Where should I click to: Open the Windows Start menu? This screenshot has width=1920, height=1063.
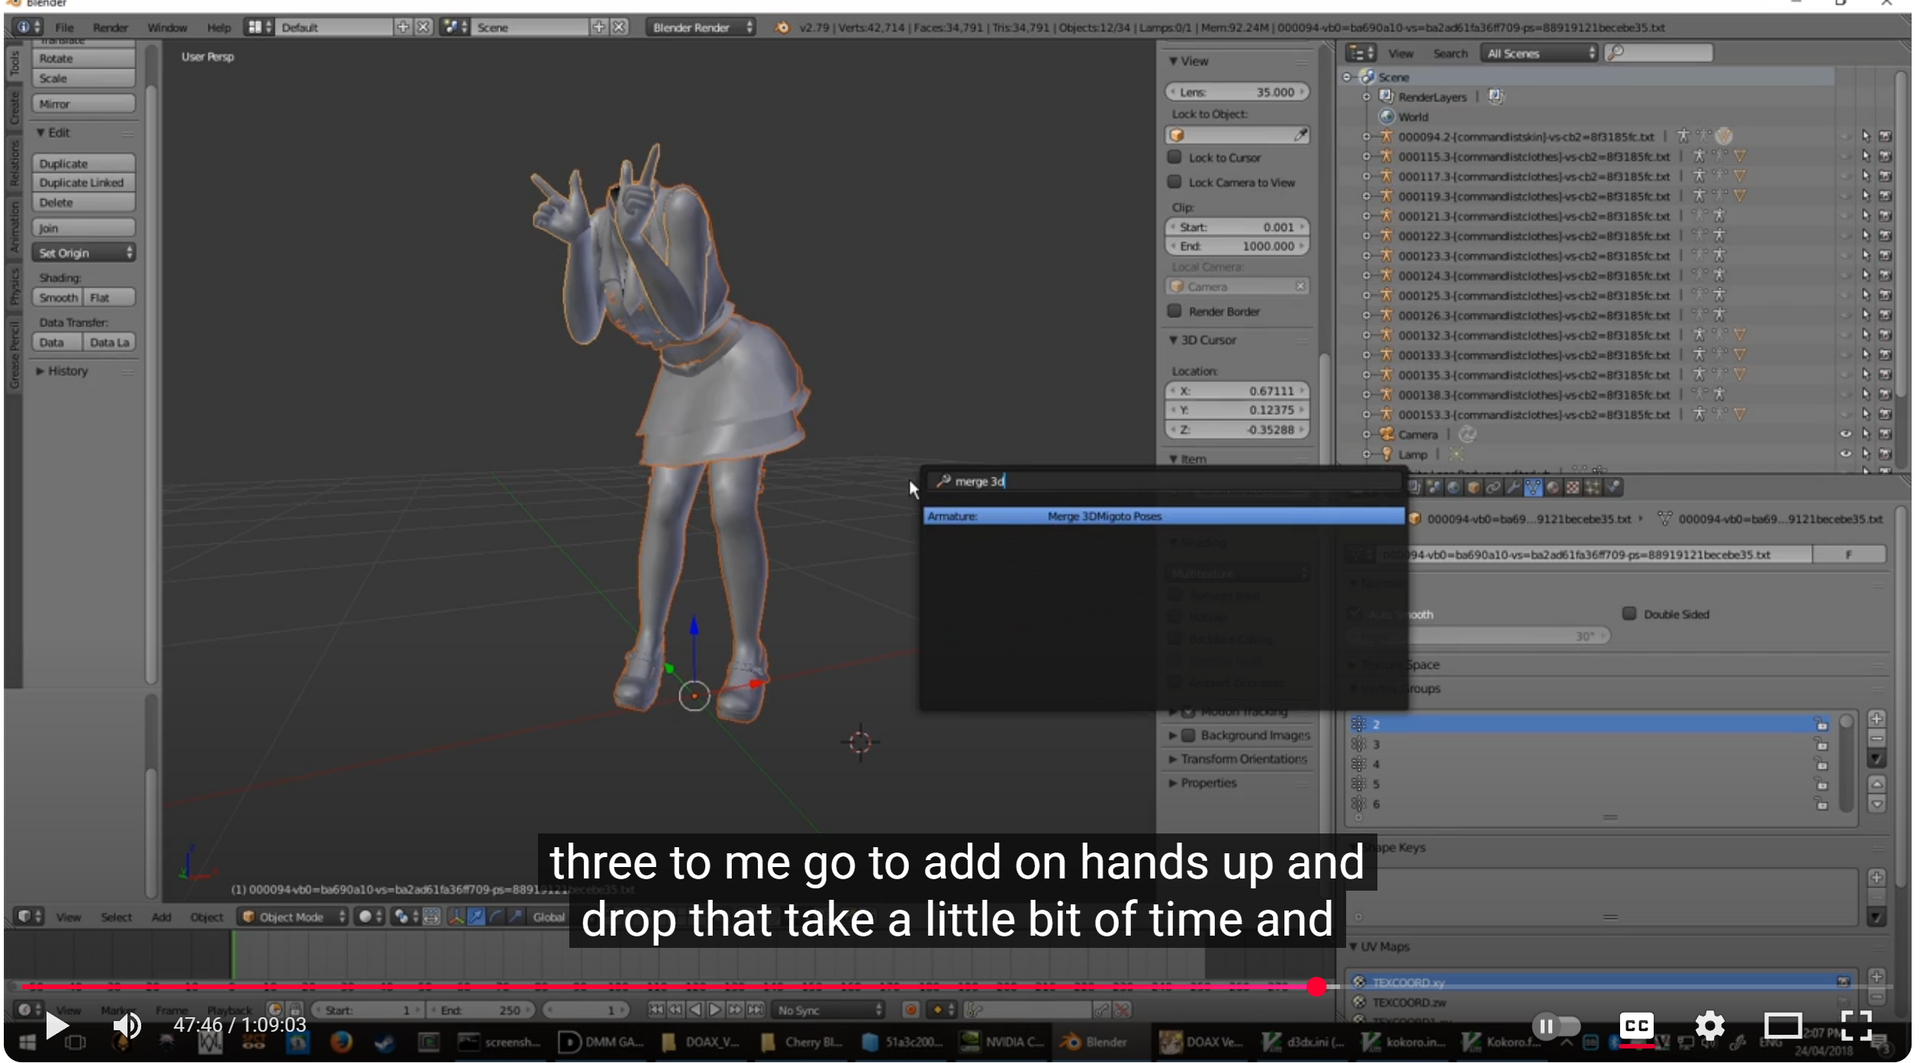27,1042
